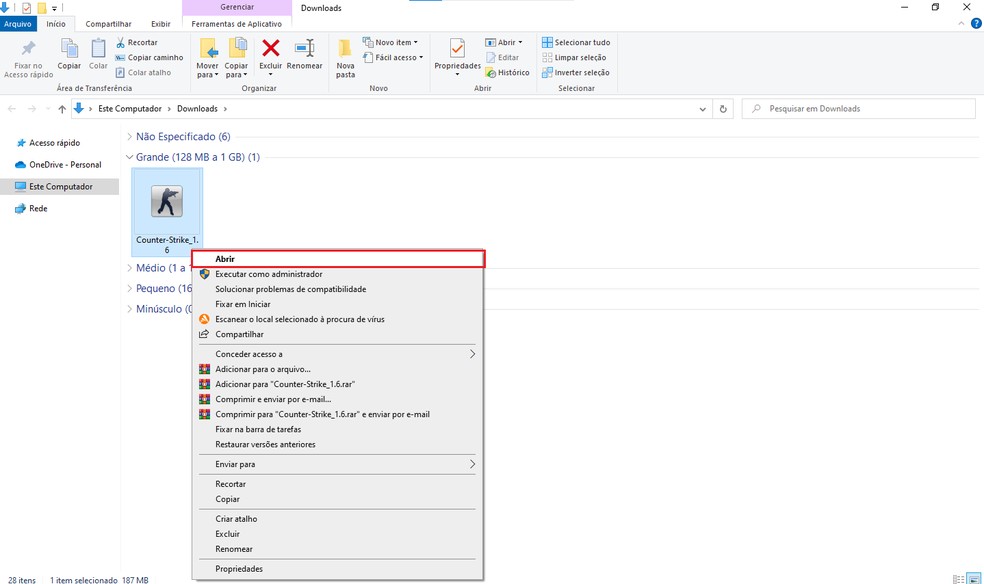The height and width of the screenshot is (584, 984).
Task: Click the Nova pasta folder icon
Action: coord(345,49)
